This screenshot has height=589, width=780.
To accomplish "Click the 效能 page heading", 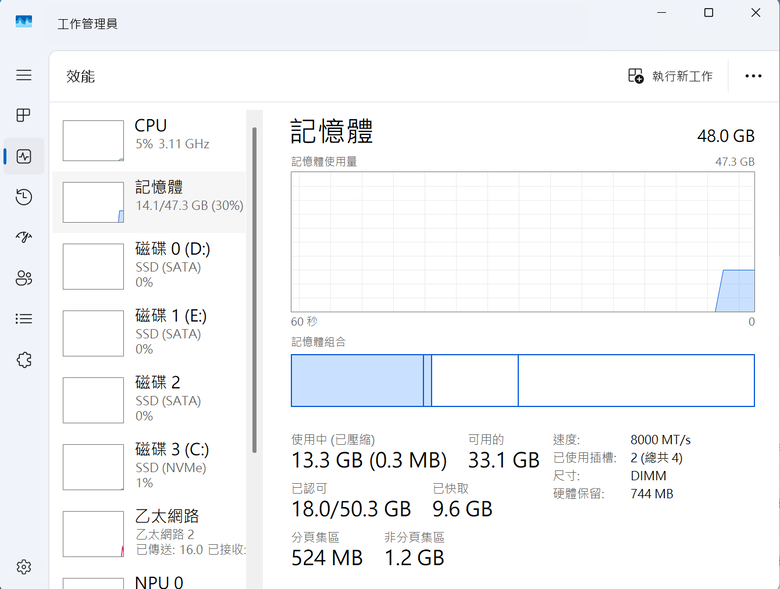I will pyautogui.click(x=81, y=76).
